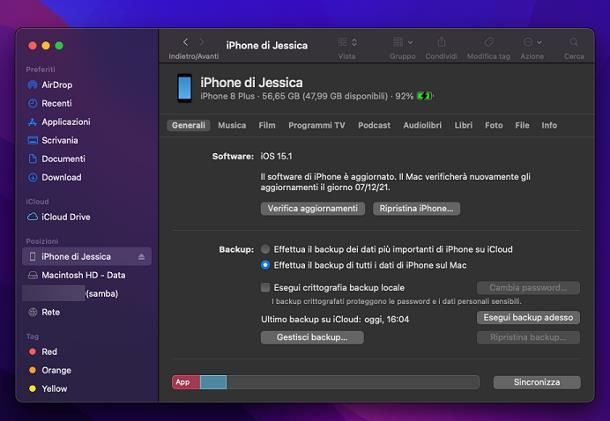Click Ripristina iPhone... button
The width and height of the screenshot is (610, 421).
pyautogui.click(x=416, y=209)
